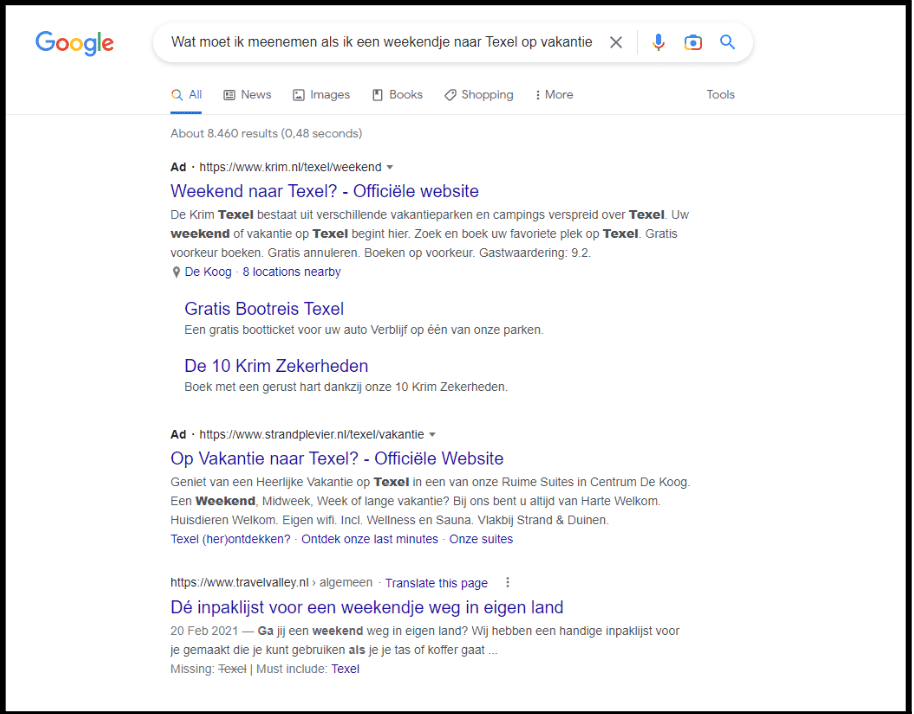Expand dropdown arrow next to strandplevier.nl ad URL
Viewport: 914px width, 714px height.
[x=433, y=435]
